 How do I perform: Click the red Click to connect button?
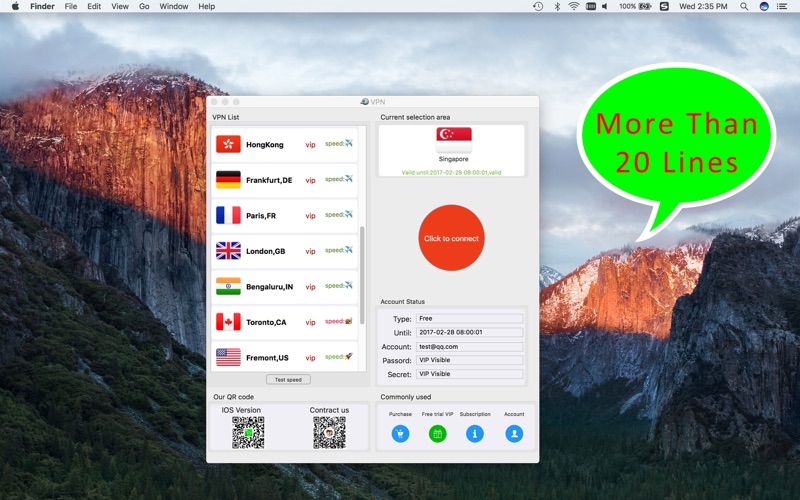pyautogui.click(x=451, y=238)
